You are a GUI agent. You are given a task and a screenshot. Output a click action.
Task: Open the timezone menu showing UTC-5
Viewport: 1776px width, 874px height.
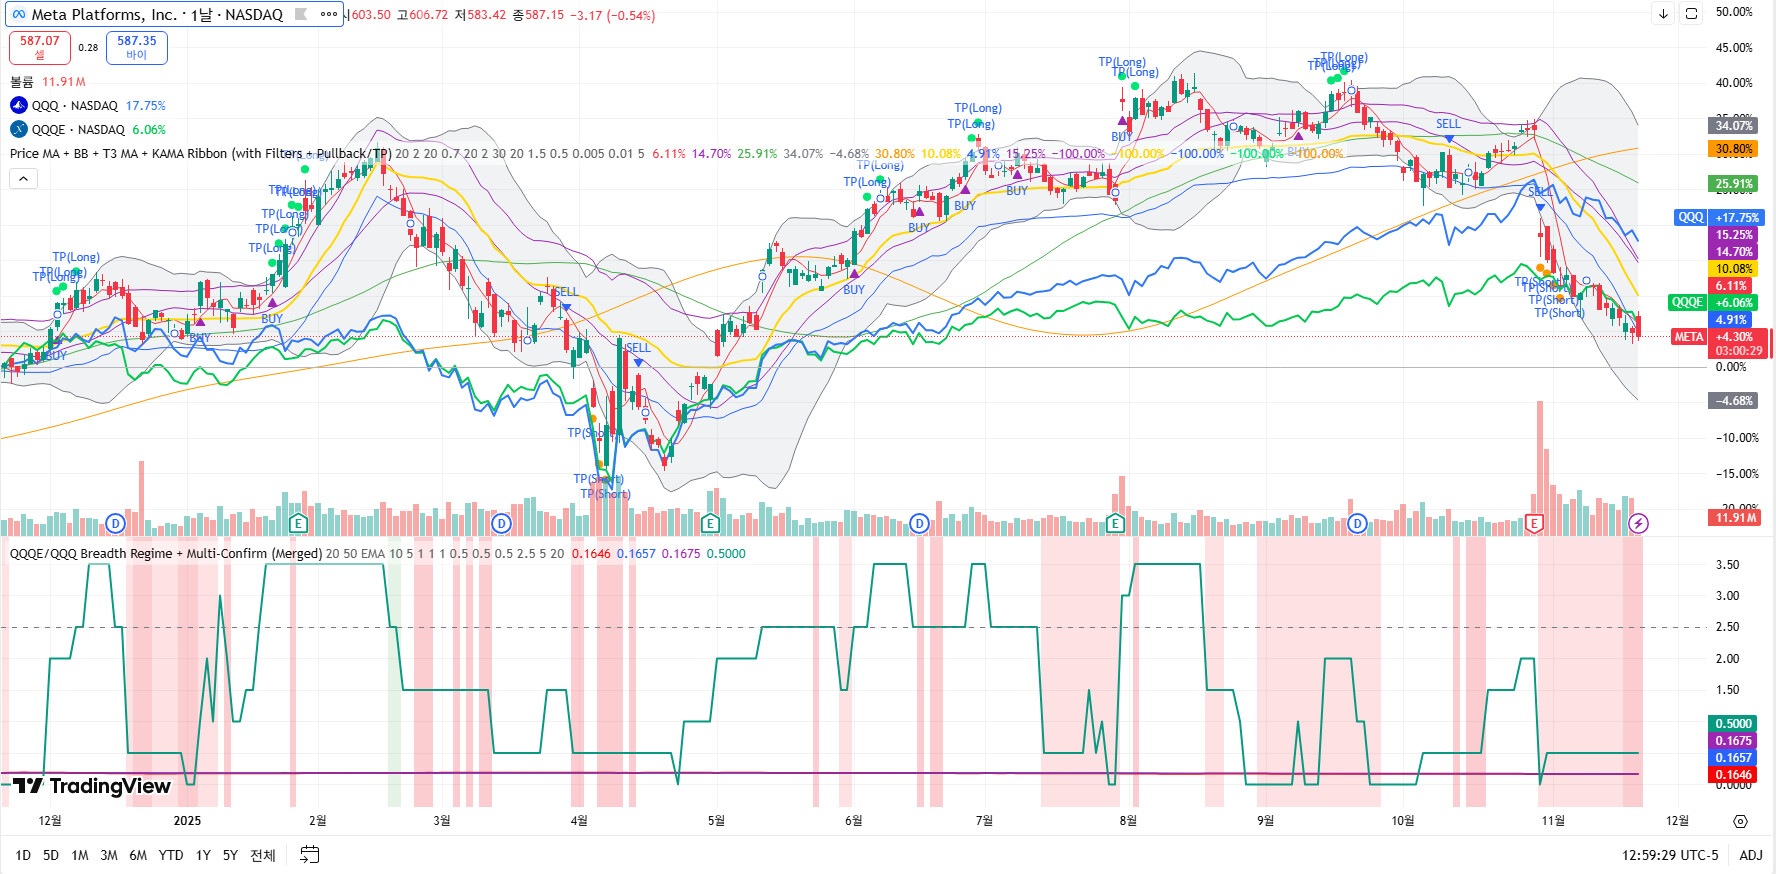1670,855
